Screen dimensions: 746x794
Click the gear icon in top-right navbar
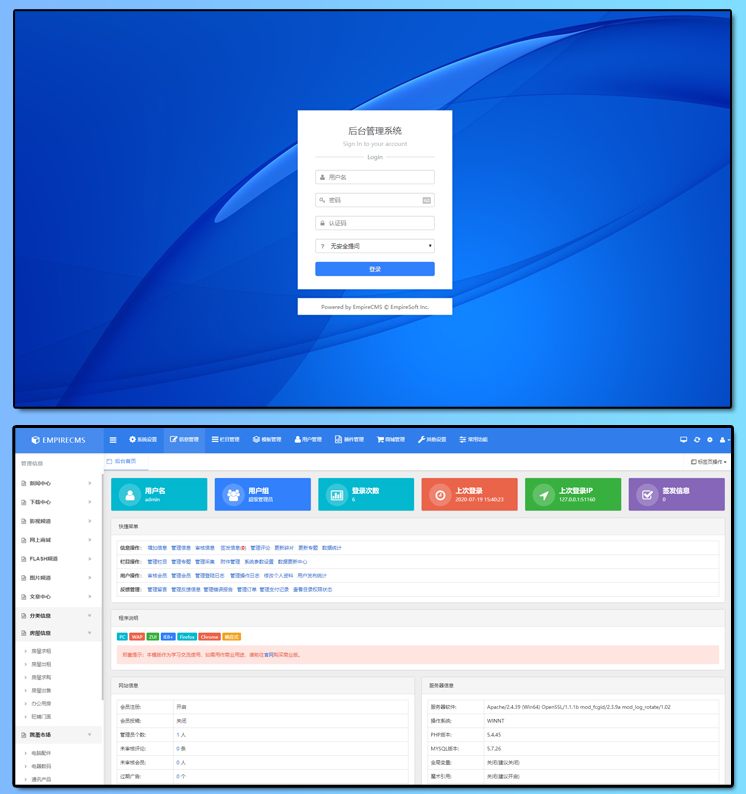710,439
